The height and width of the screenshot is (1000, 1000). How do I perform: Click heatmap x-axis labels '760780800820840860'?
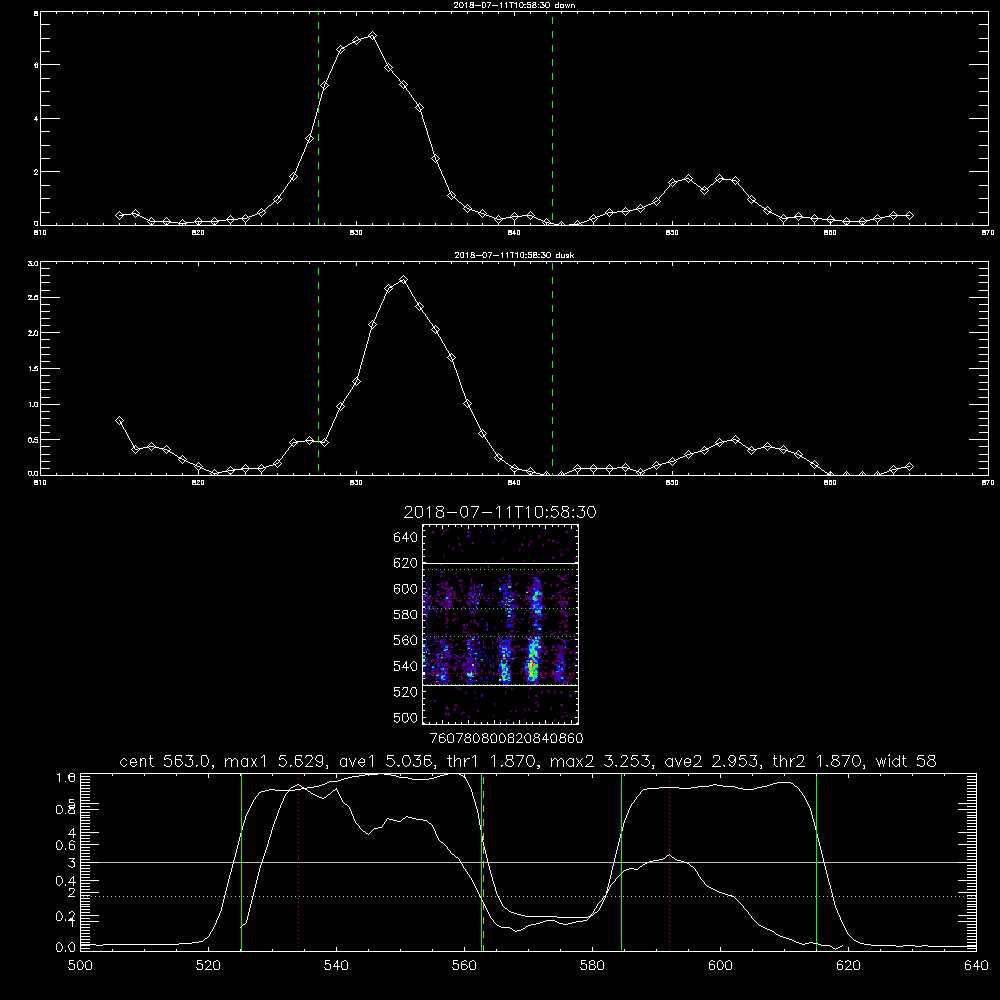pyautogui.click(x=507, y=738)
